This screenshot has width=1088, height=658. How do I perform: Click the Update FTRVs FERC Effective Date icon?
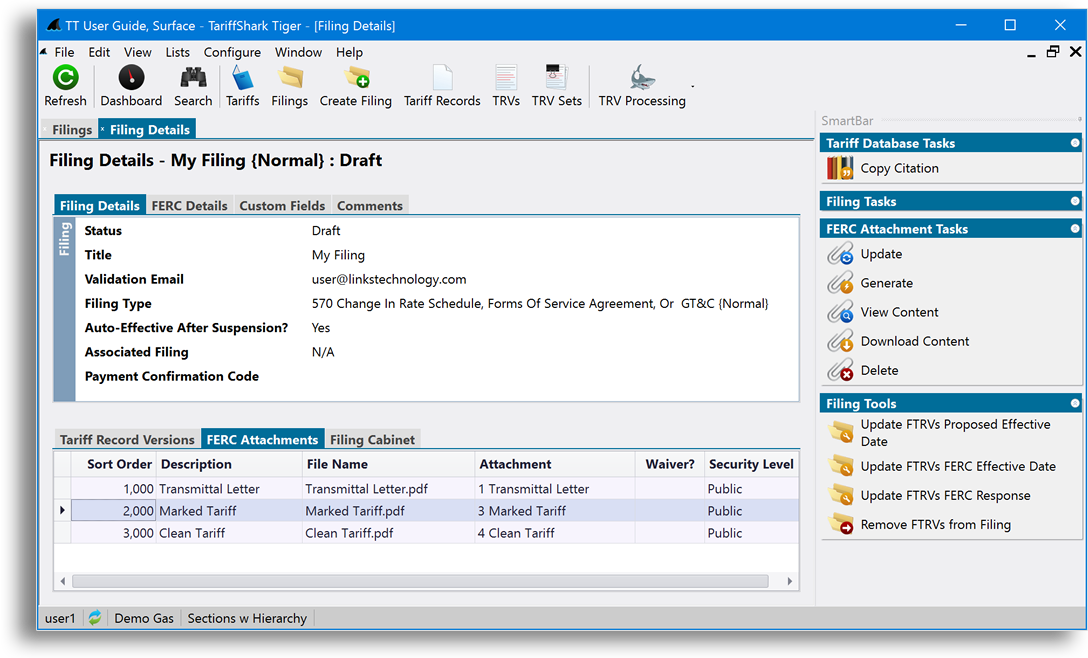(841, 466)
